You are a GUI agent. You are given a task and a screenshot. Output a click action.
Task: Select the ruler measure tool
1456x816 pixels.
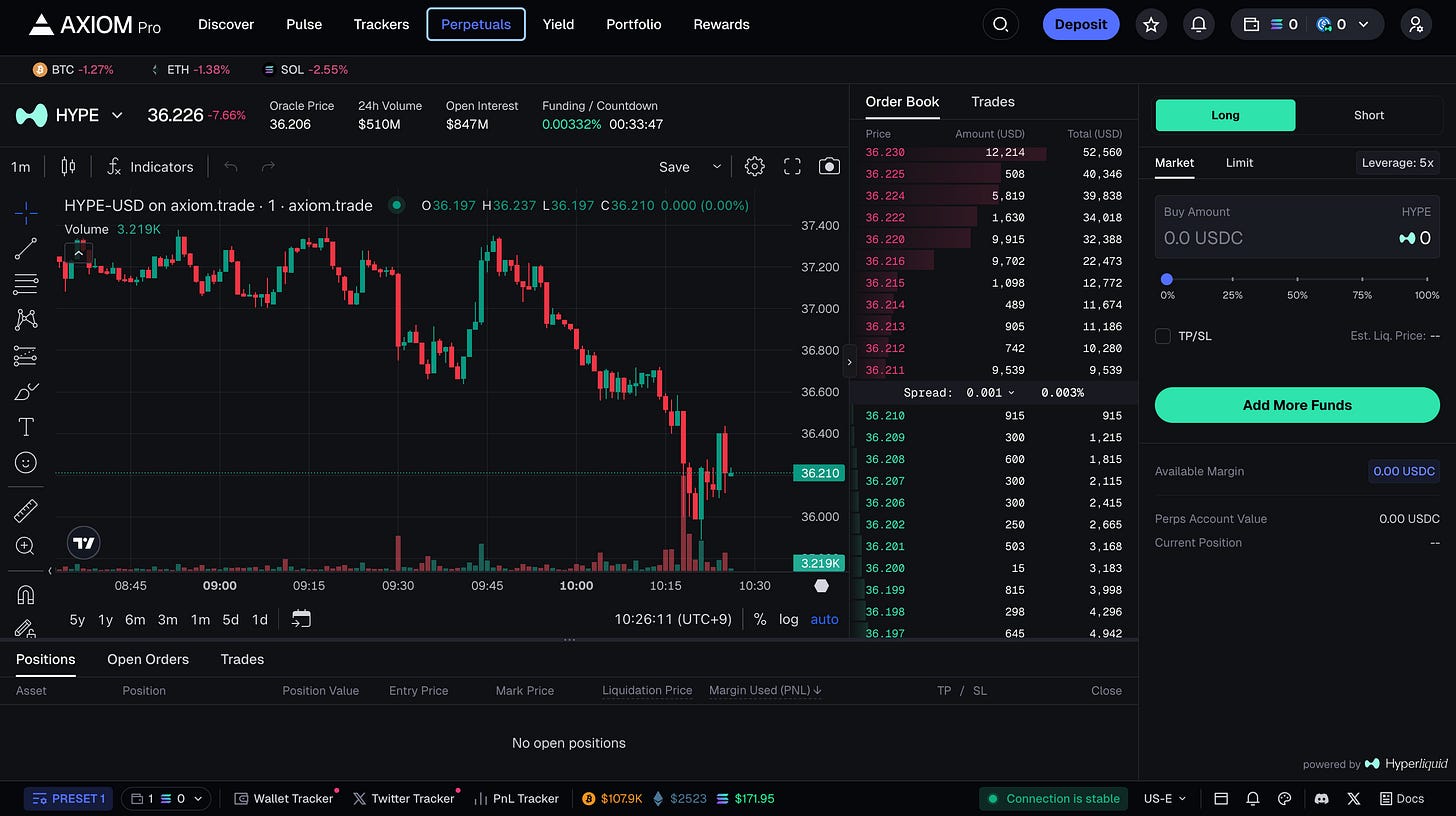26,511
